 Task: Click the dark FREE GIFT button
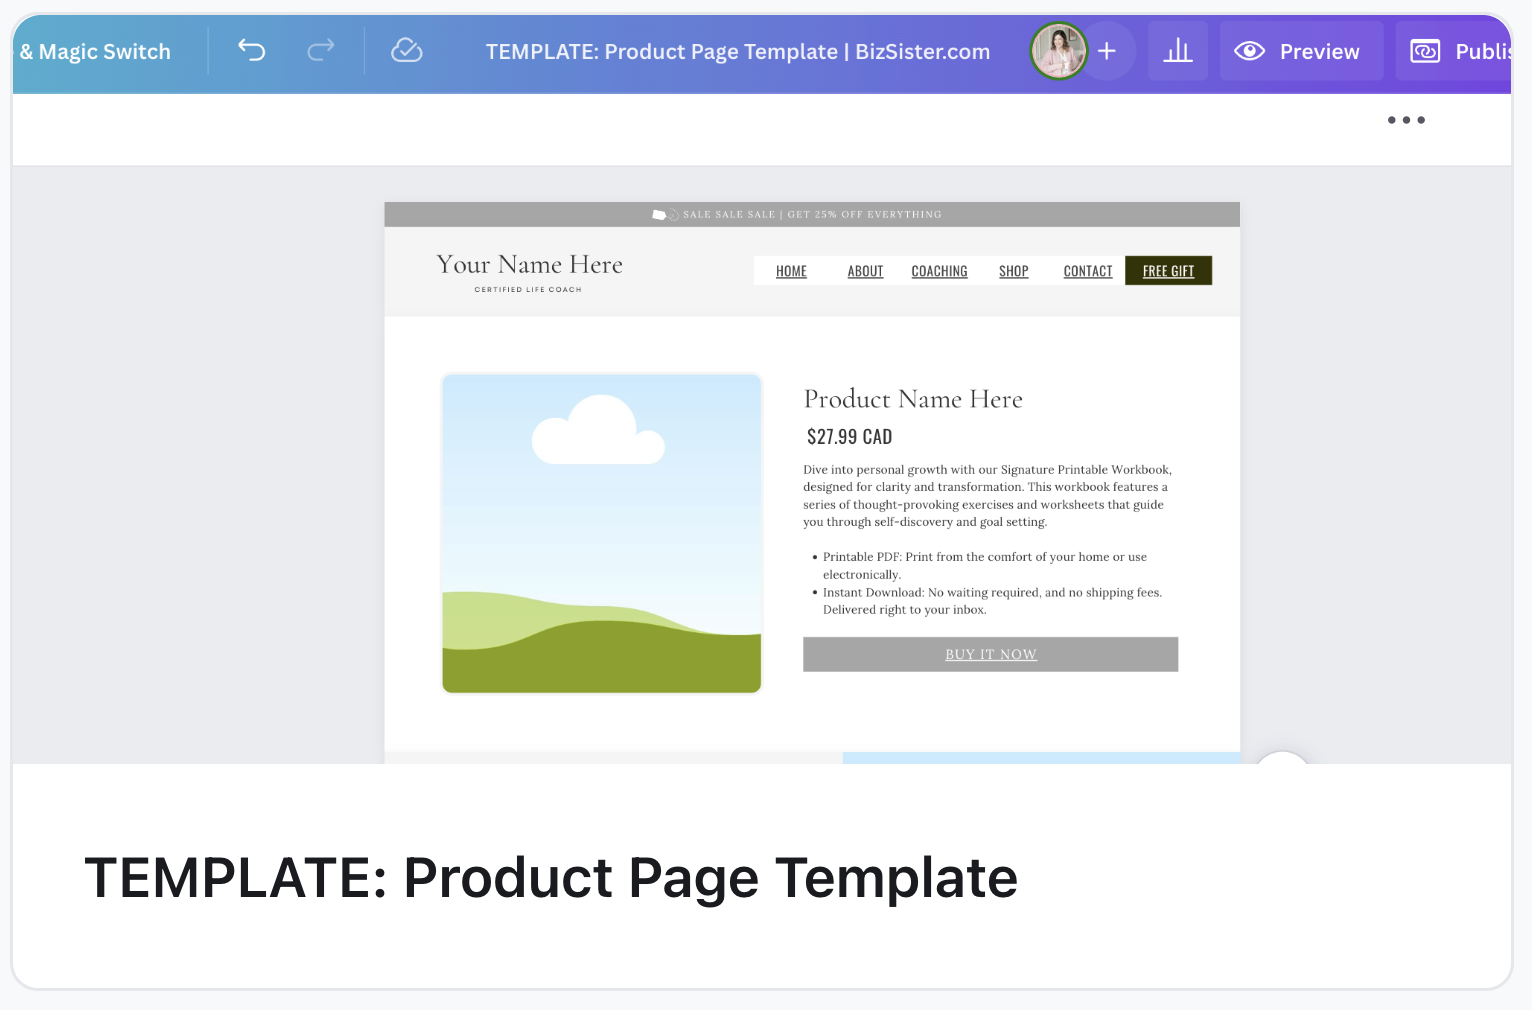[1168, 271]
